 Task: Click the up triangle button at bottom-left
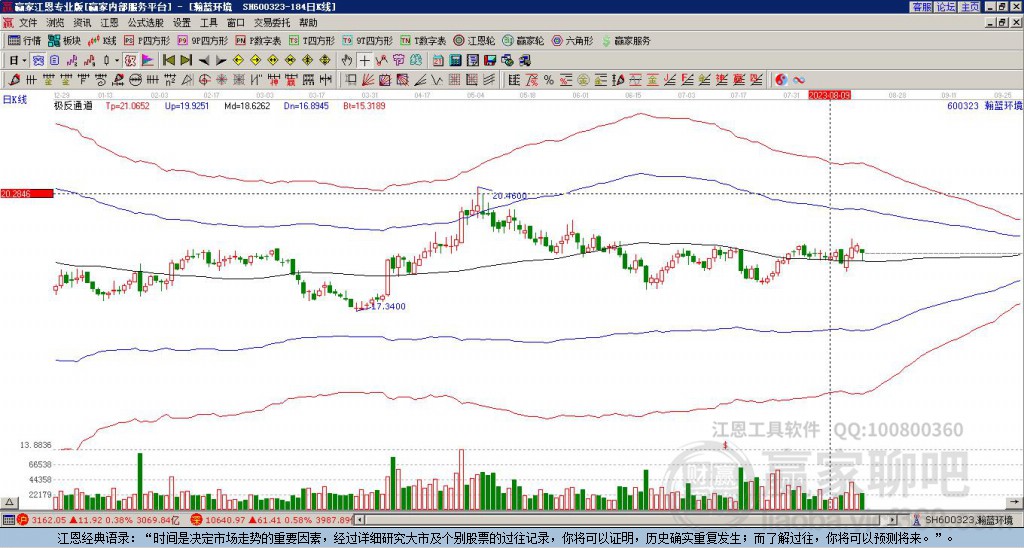9,502
